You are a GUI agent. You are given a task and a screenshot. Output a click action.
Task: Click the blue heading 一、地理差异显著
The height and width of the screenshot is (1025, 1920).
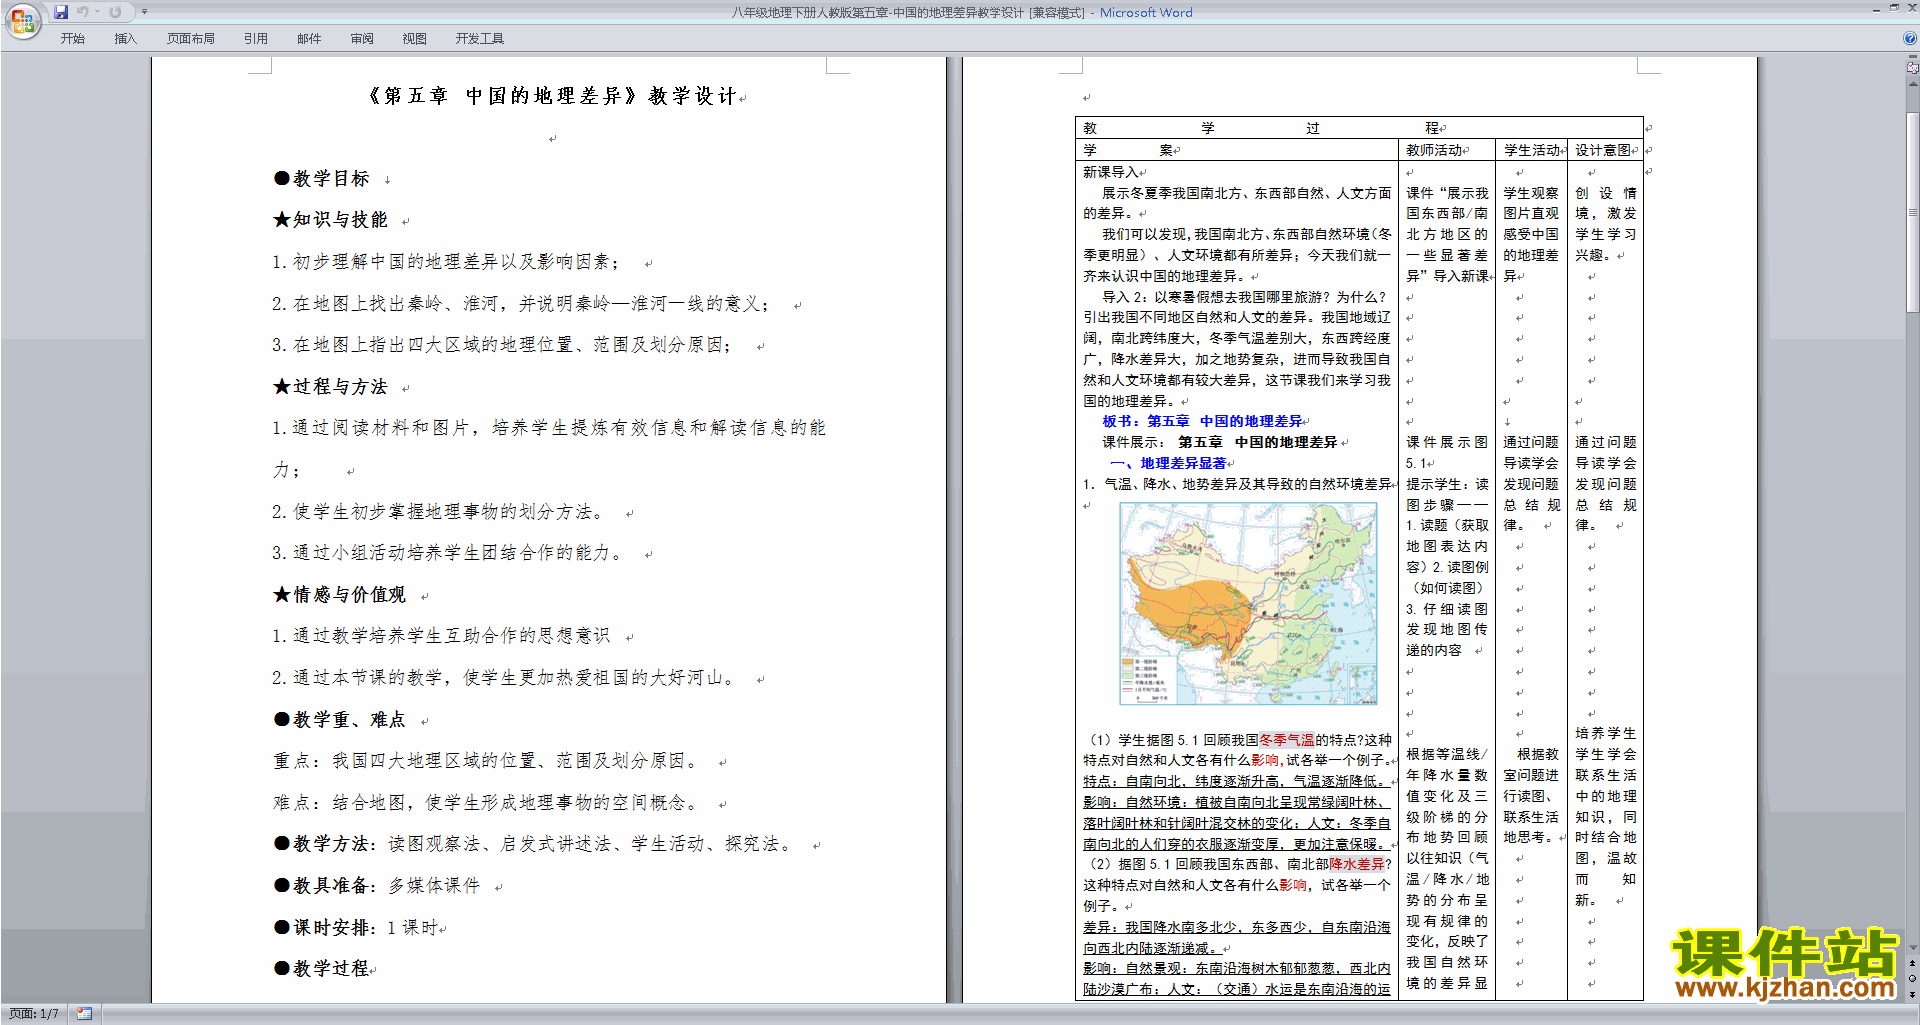[x=1168, y=464]
